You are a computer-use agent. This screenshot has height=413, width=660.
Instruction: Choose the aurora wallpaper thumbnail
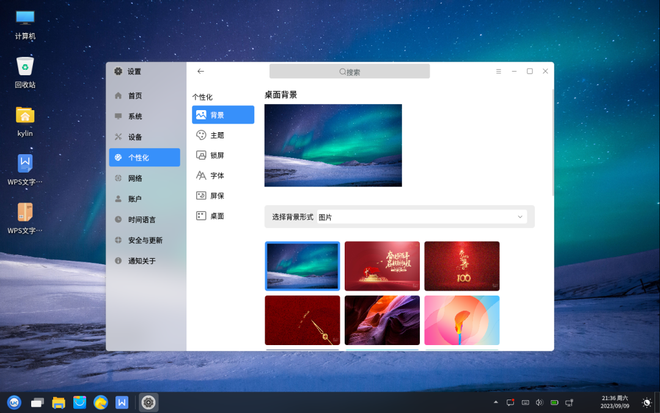coord(302,266)
